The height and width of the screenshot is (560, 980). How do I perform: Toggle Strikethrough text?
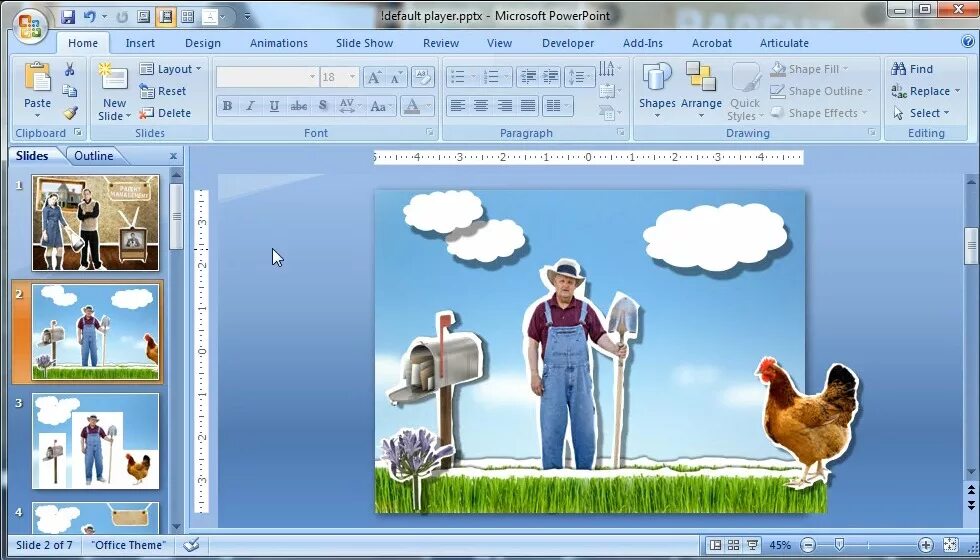299,106
